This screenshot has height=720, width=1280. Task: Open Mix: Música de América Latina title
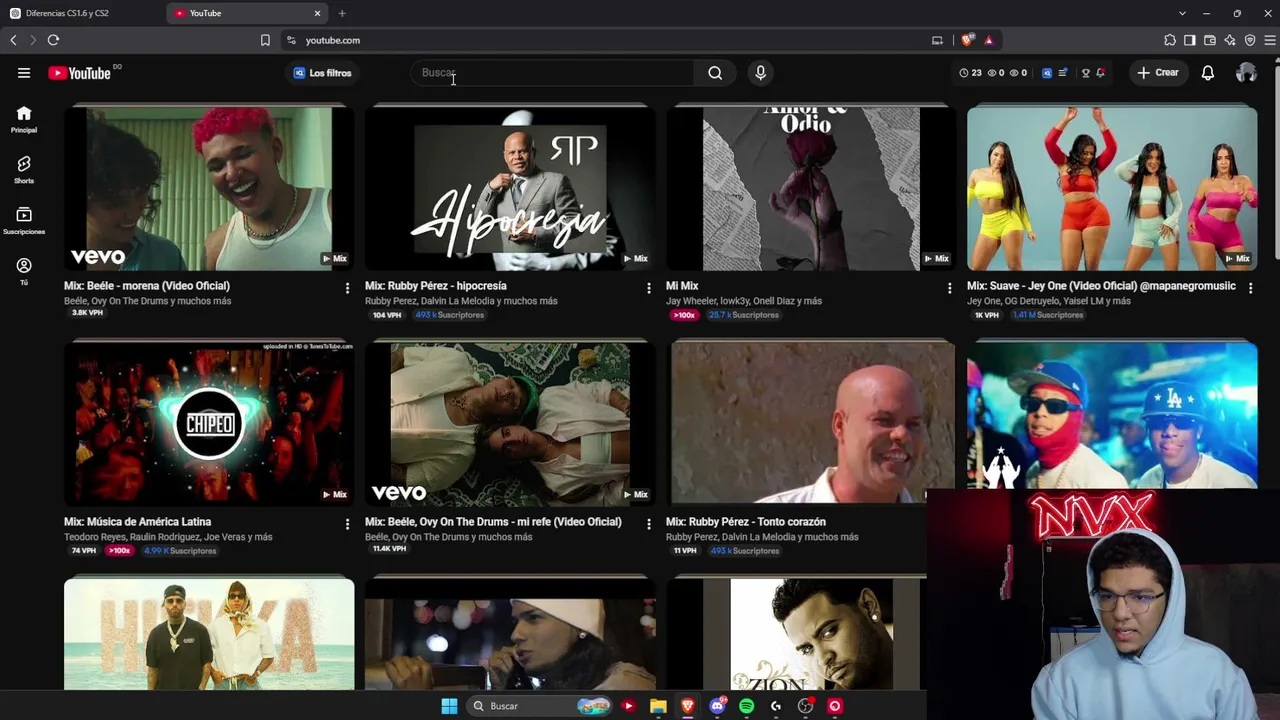coord(138,522)
